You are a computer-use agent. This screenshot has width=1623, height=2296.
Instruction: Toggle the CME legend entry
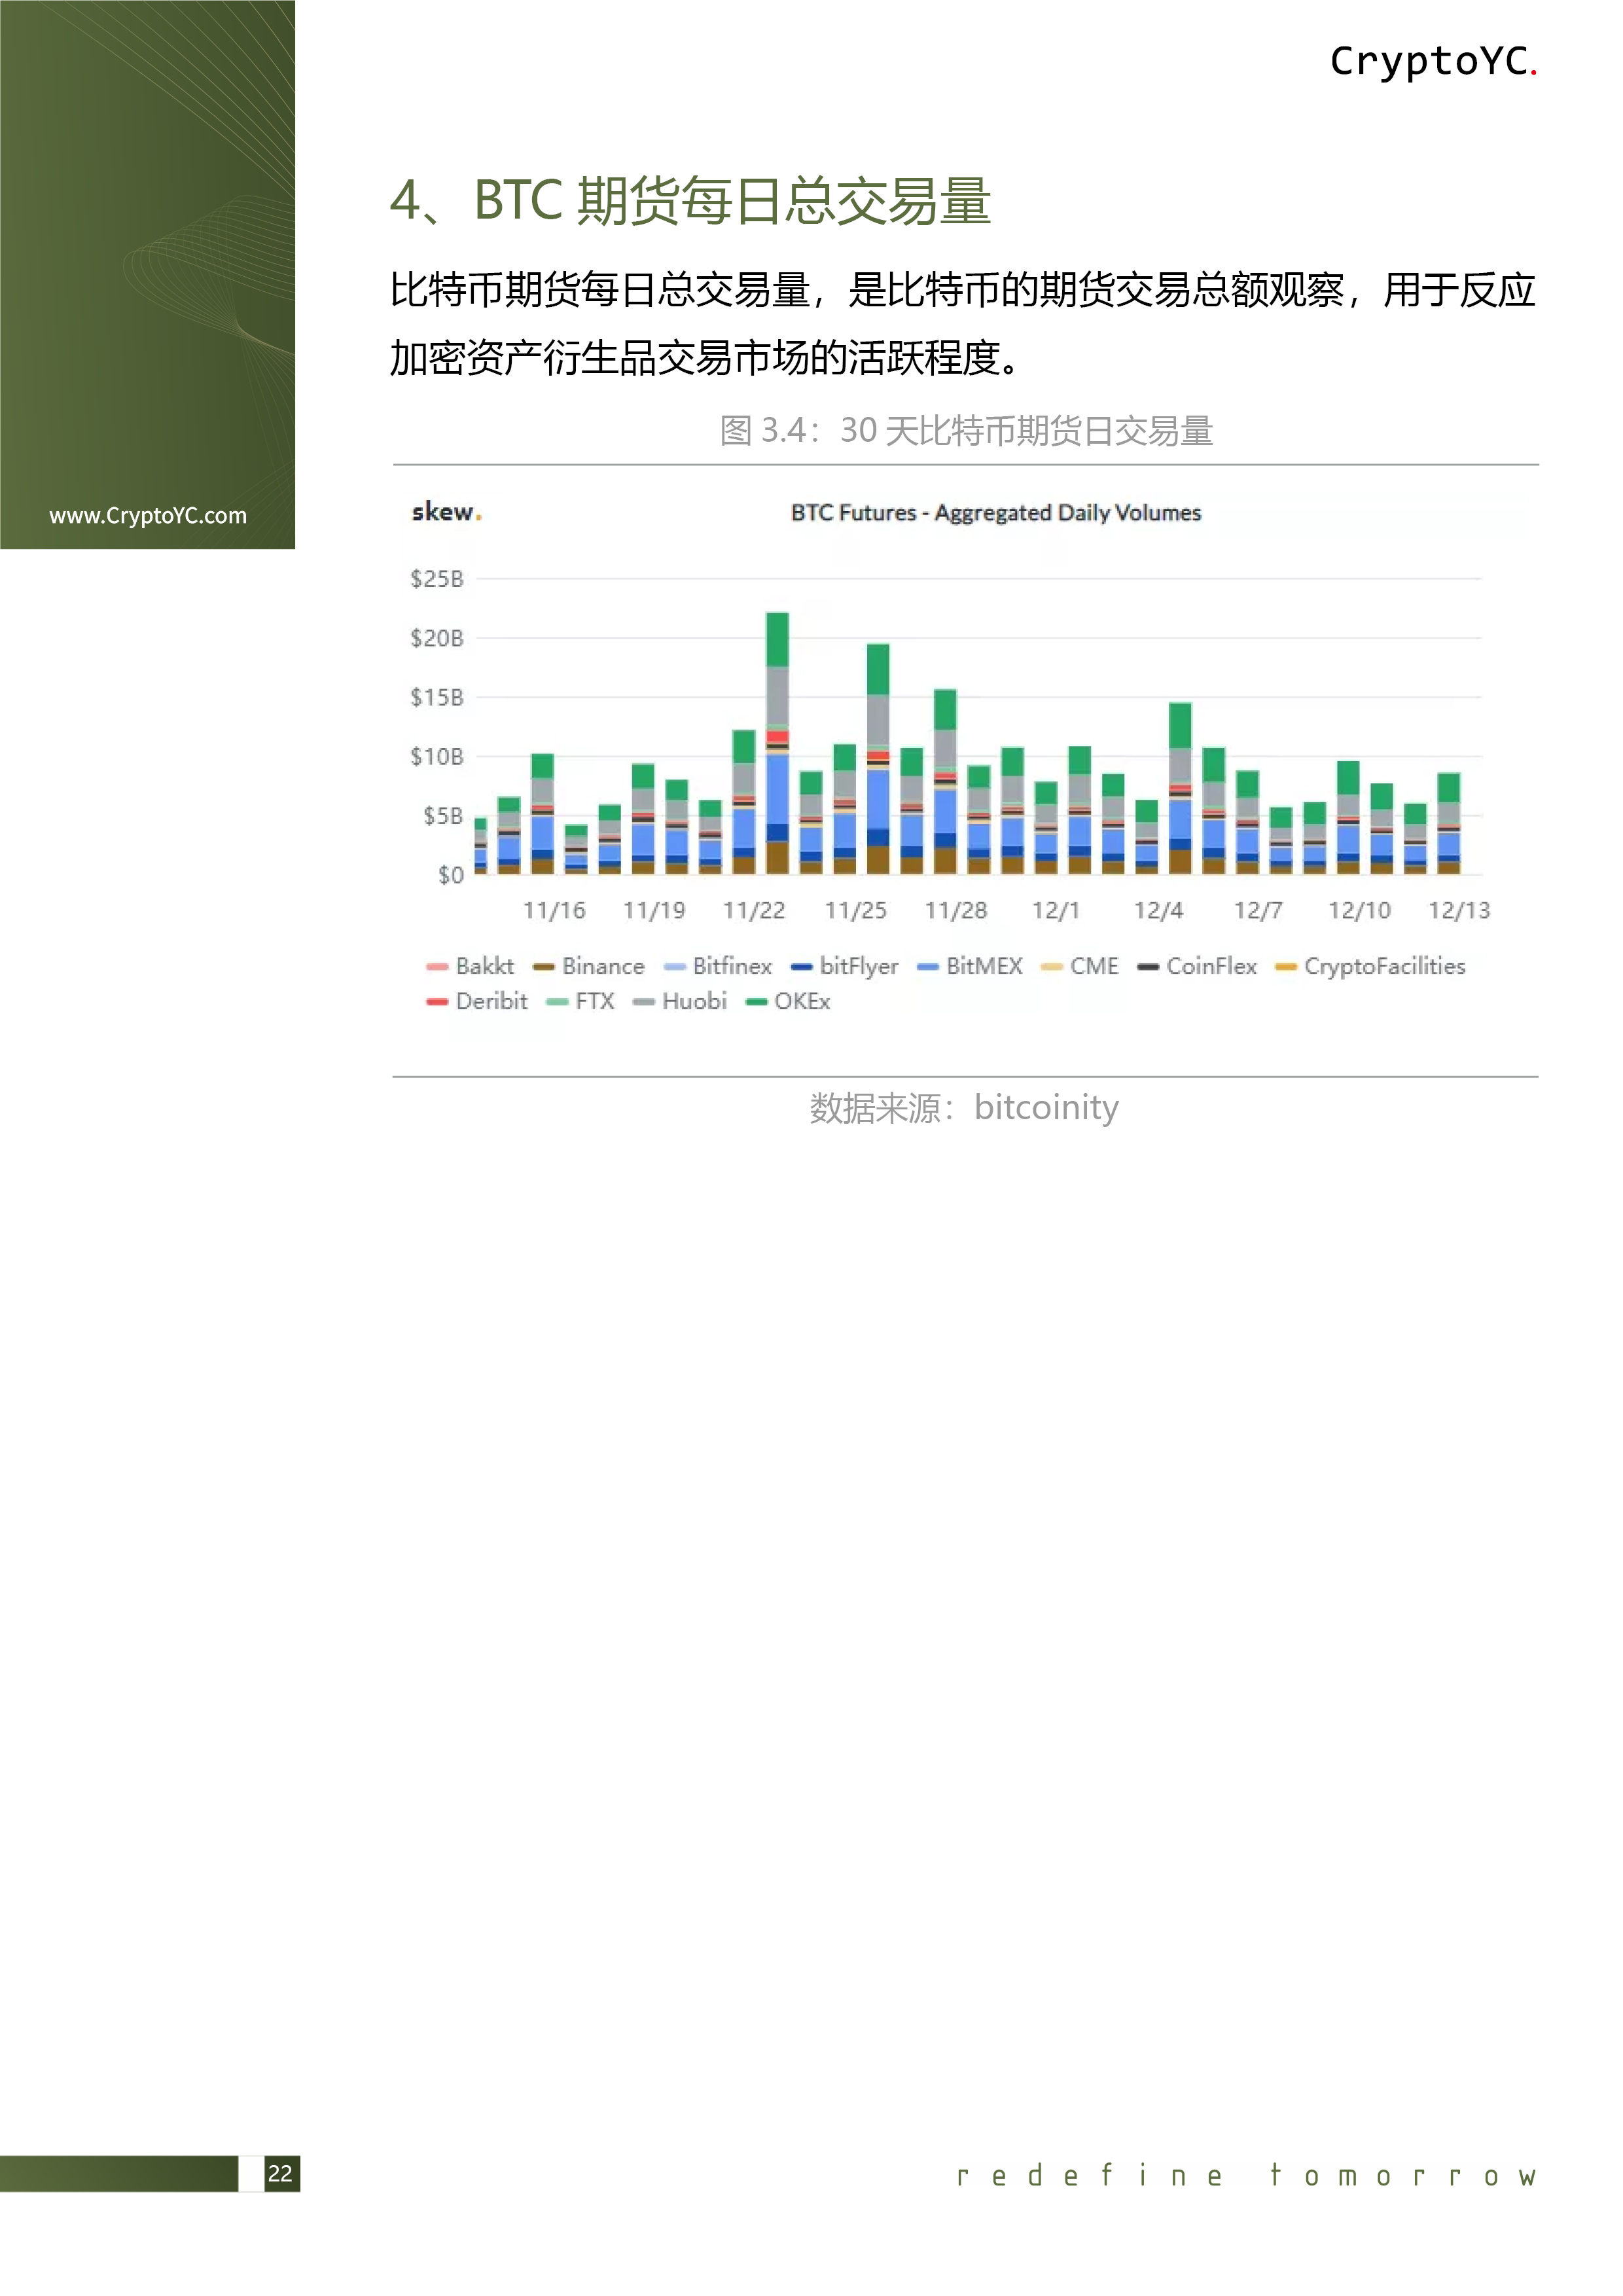pyautogui.click(x=1080, y=966)
